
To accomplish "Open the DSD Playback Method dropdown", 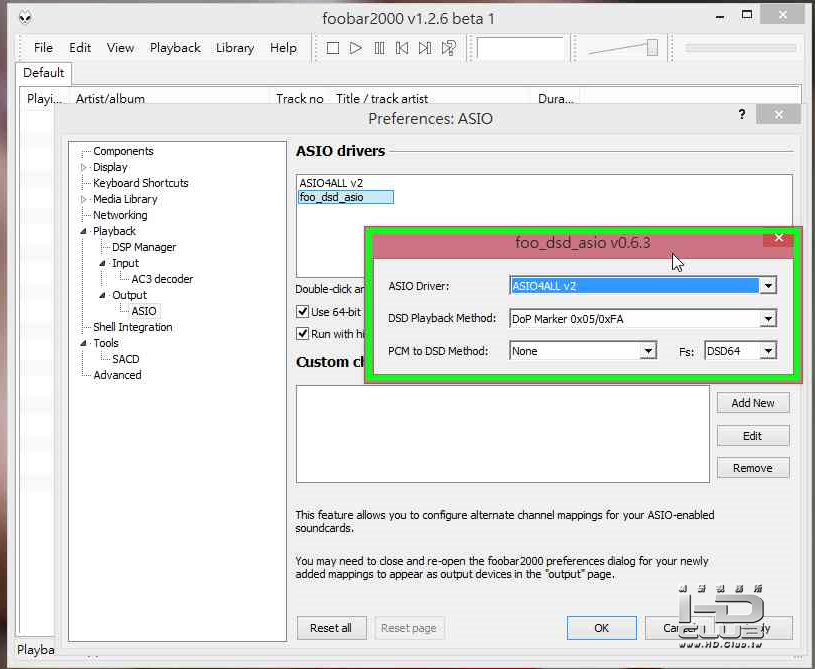I will (x=768, y=319).
